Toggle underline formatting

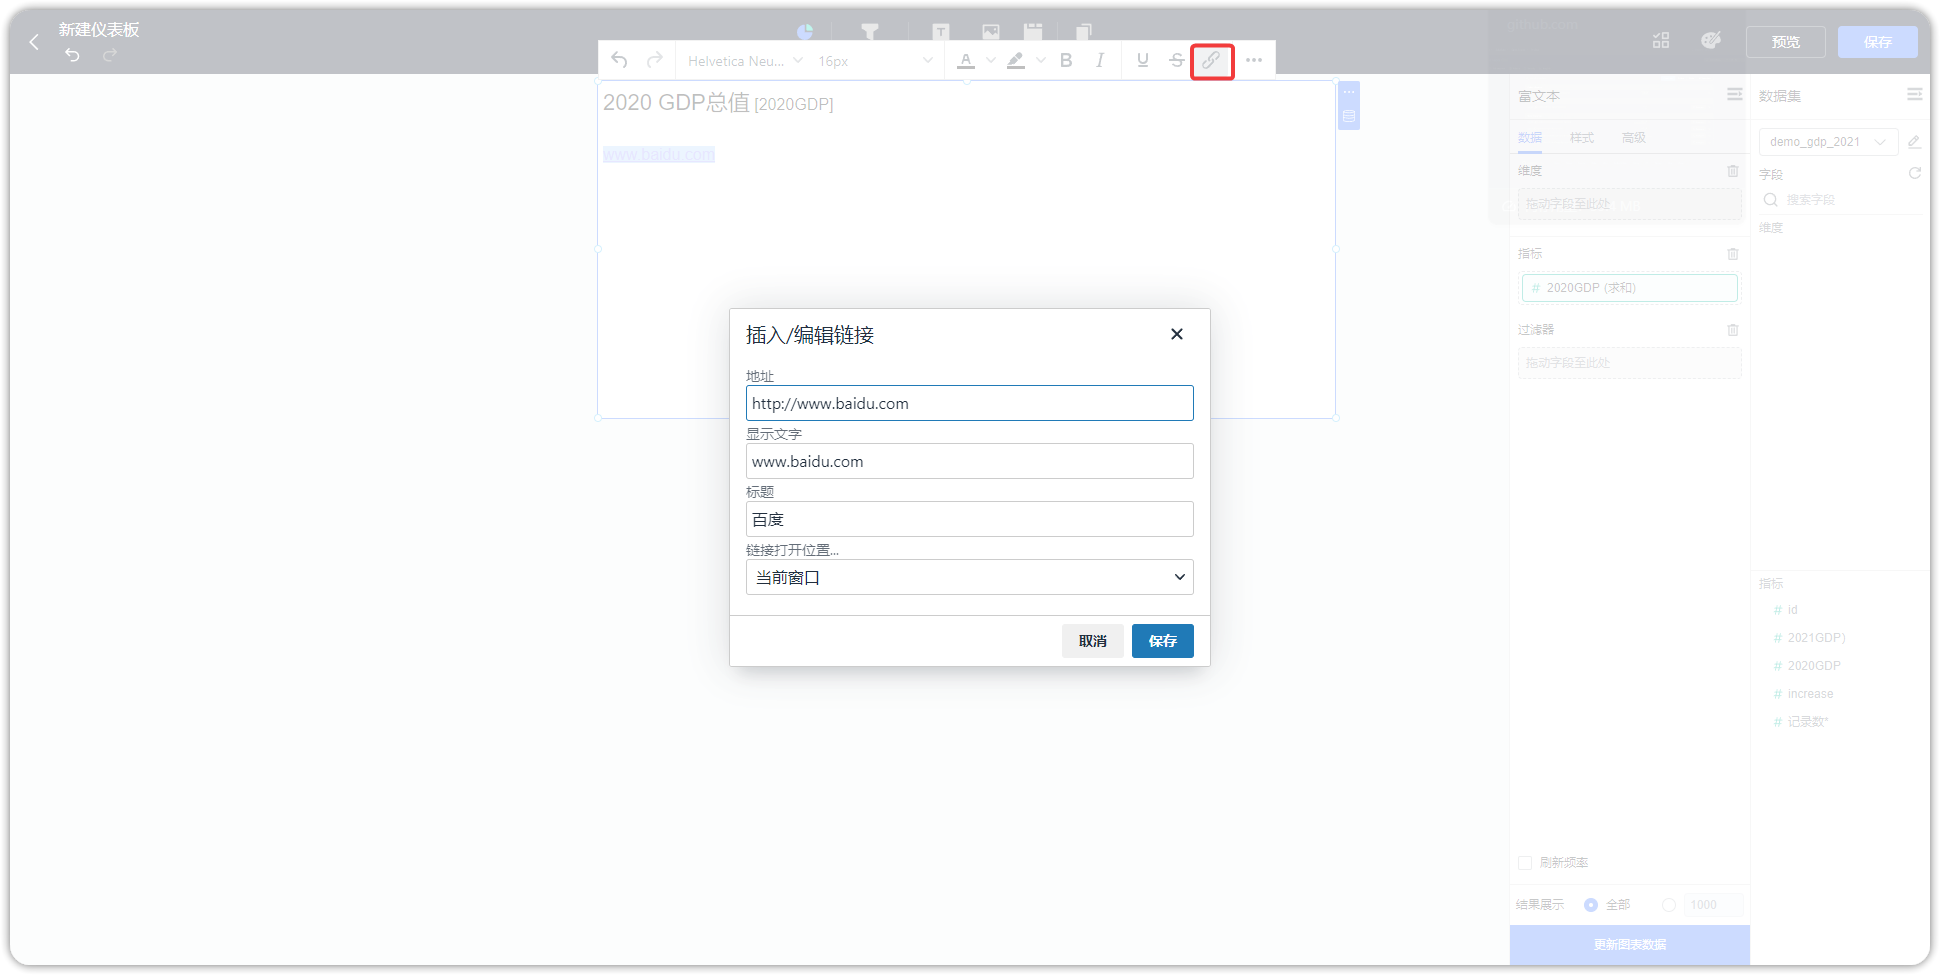(x=1143, y=60)
